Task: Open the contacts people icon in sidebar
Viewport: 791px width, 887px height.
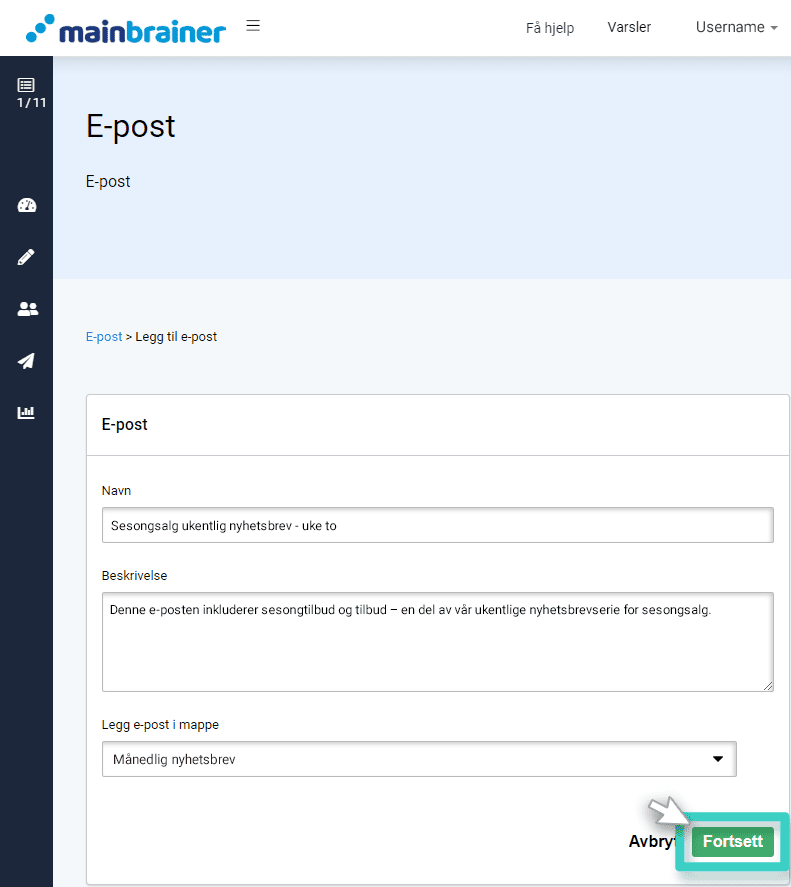Action: click(x=27, y=309)
